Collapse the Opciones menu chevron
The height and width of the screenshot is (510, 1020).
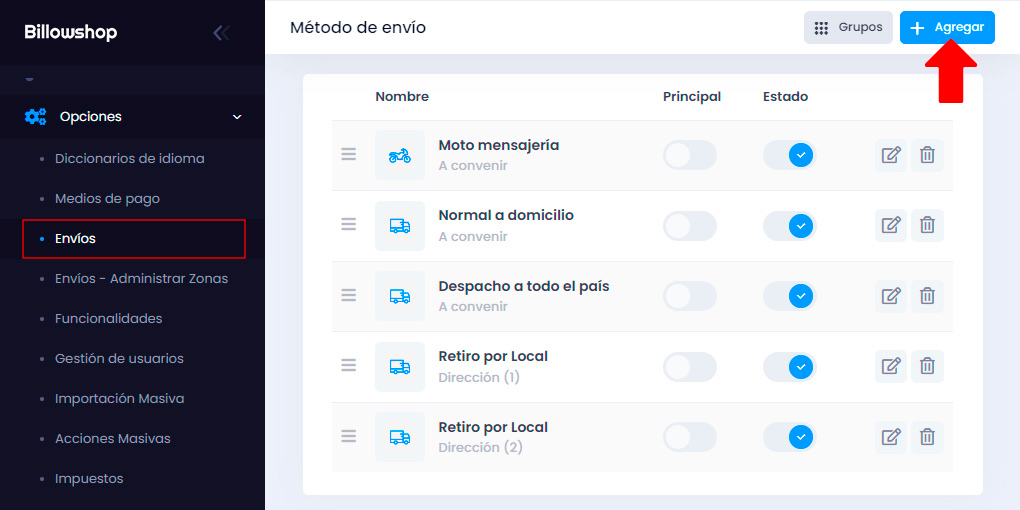coord(237,117)
